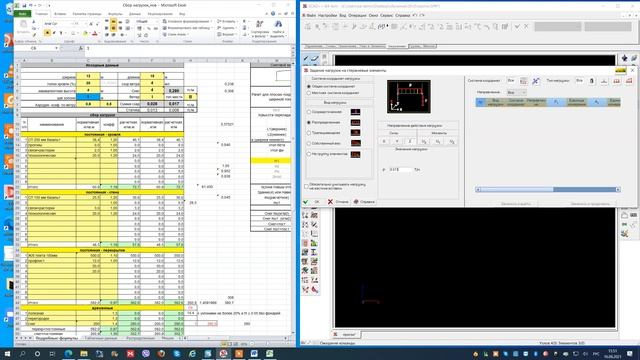The height and width of the screenshot is (360, 640).
Task: Switch to Excel Формулы ribbon tab
Action: [116, 14]
